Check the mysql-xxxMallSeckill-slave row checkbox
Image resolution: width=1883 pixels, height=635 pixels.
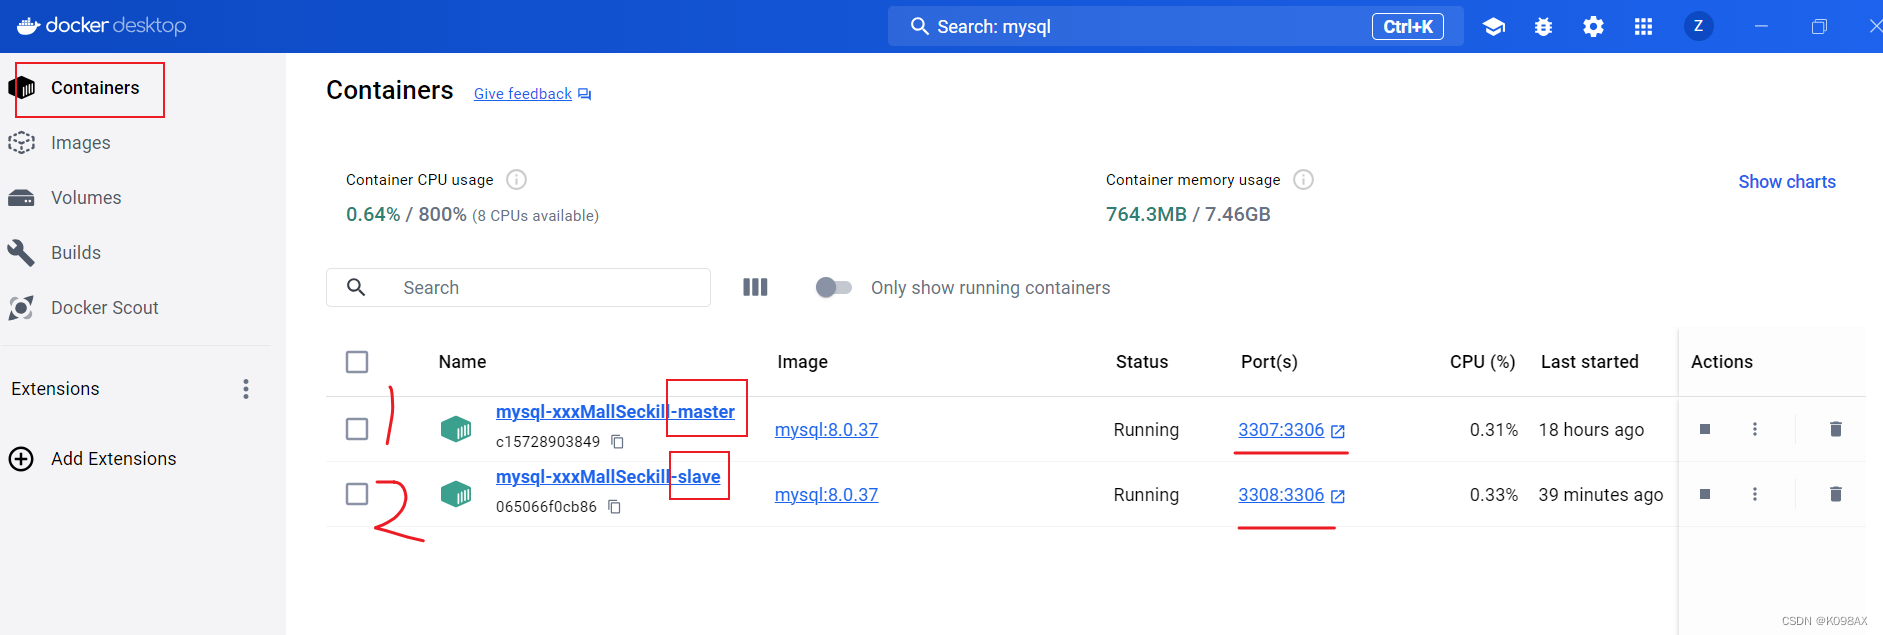coord(357,494)
